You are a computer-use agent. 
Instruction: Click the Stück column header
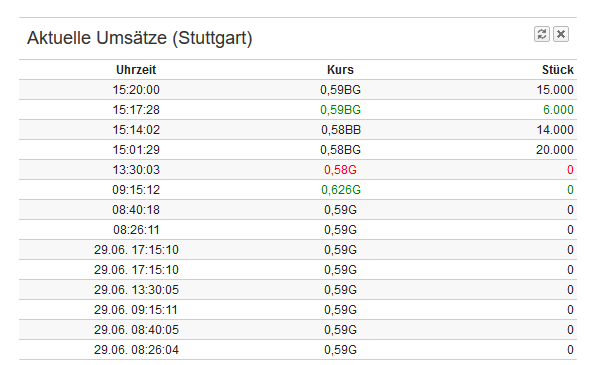click(558, 70)
